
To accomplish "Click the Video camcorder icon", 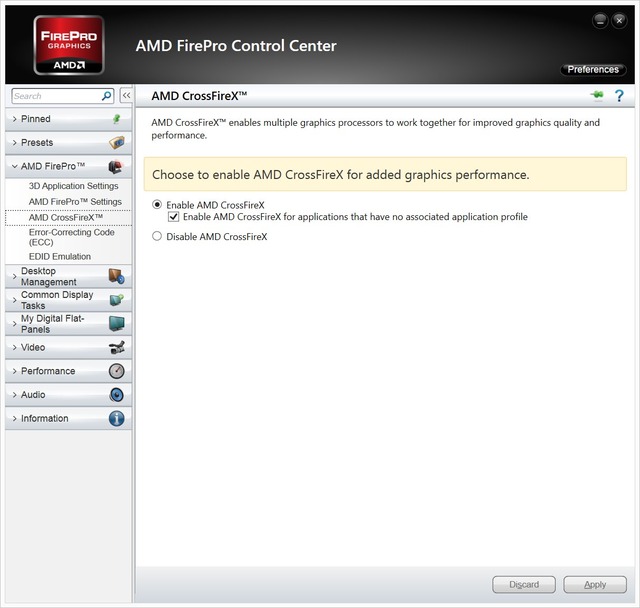I will tap(117, 347).
